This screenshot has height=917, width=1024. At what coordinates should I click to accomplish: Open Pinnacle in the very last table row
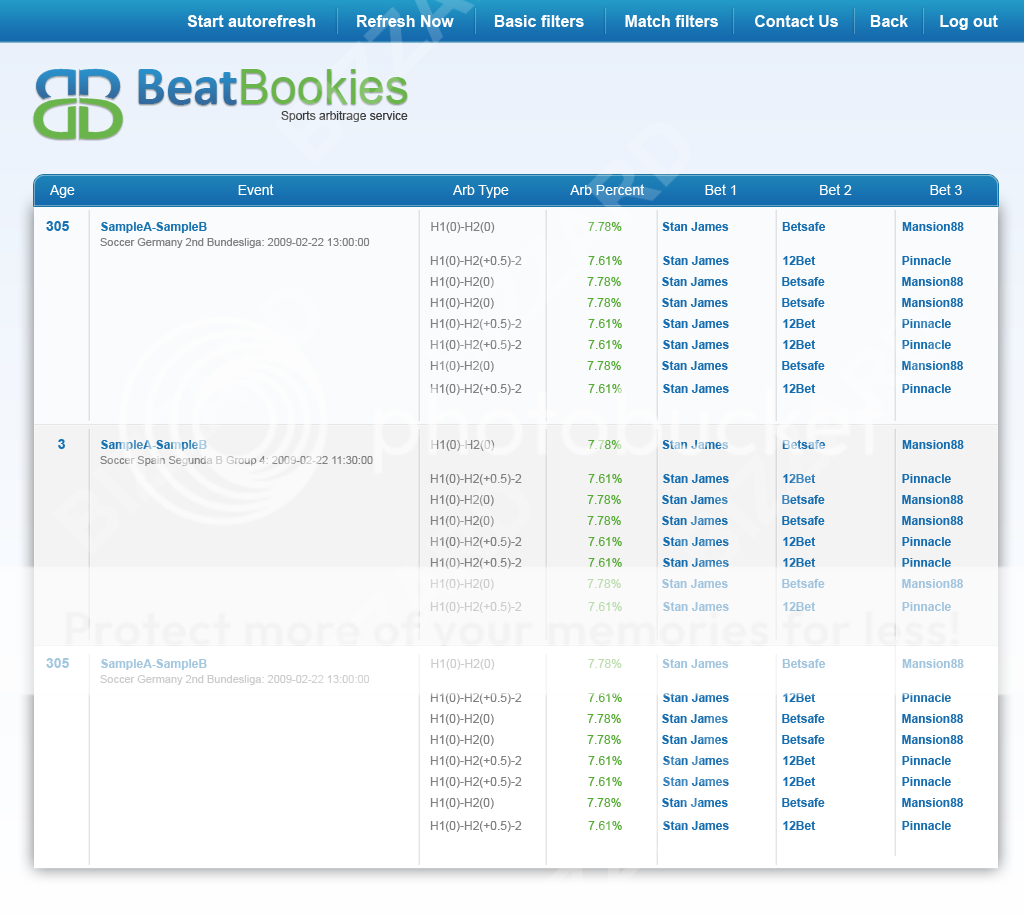tap(926, 826)
